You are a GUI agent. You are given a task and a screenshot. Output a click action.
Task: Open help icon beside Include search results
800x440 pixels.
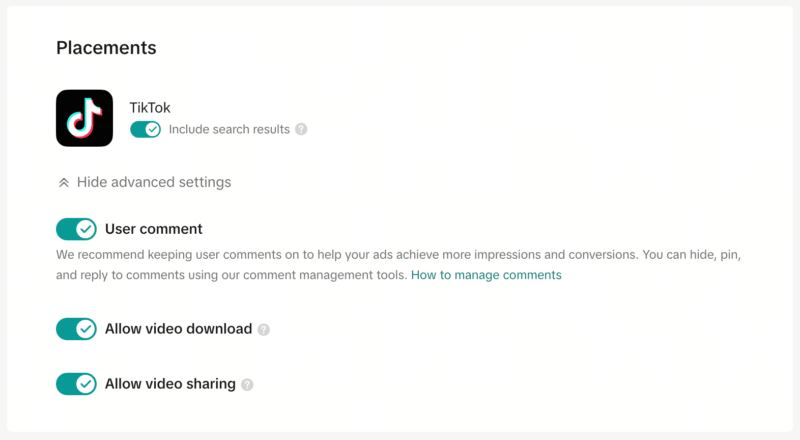[301, 129]
